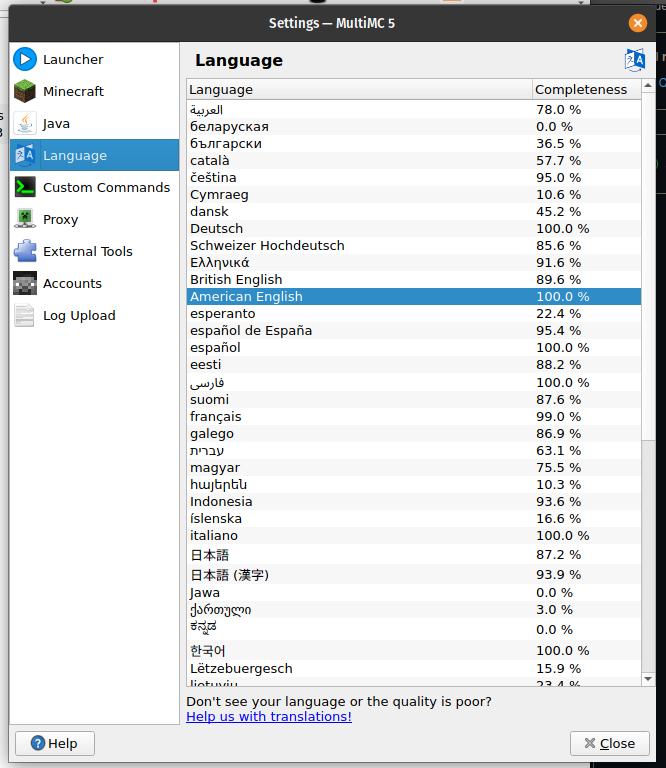This screenshot has height=768, width=666.
Task: Select the 日本語 (漢字) row
Action: 414,575
